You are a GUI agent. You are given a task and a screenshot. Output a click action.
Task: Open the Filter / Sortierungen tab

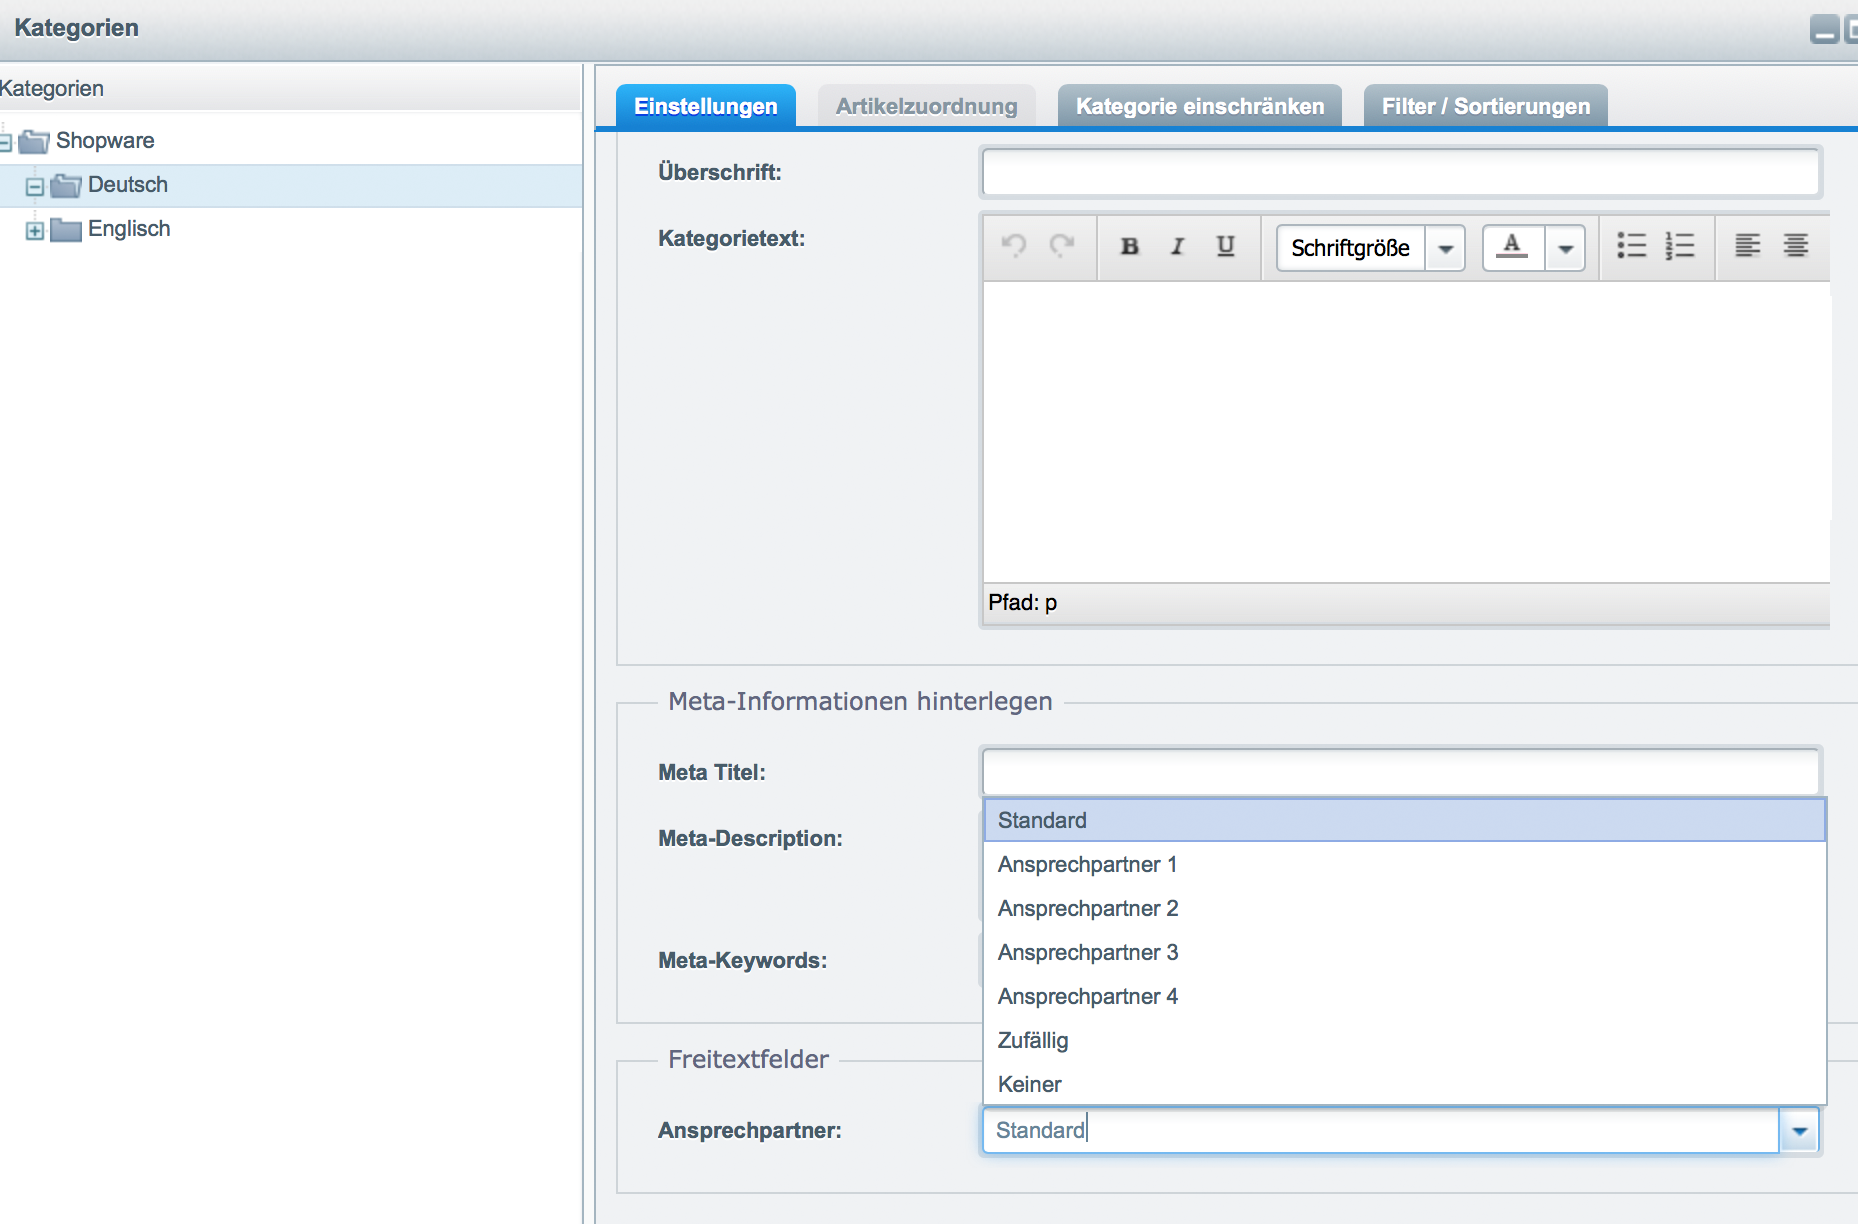(x=1486, y=106)
